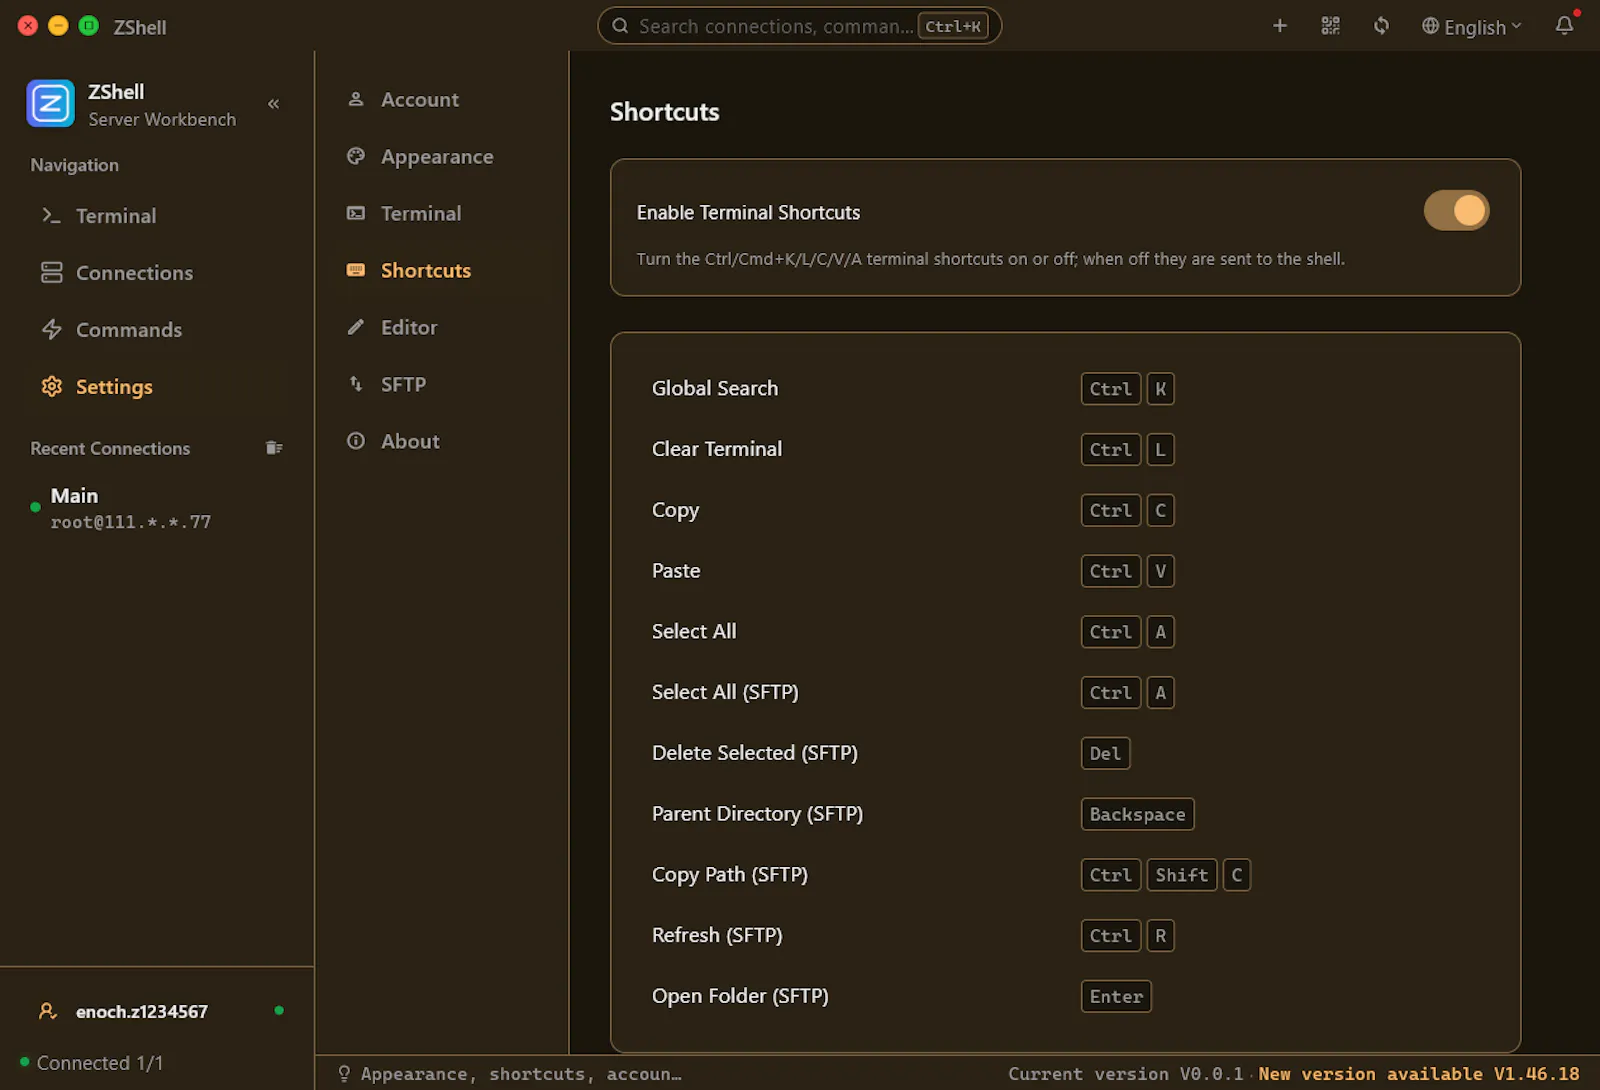Viewport: 1600px width, 1090px height.
Task: Click the Paste Ctrl V shortcut
Action: point(1128,571)
